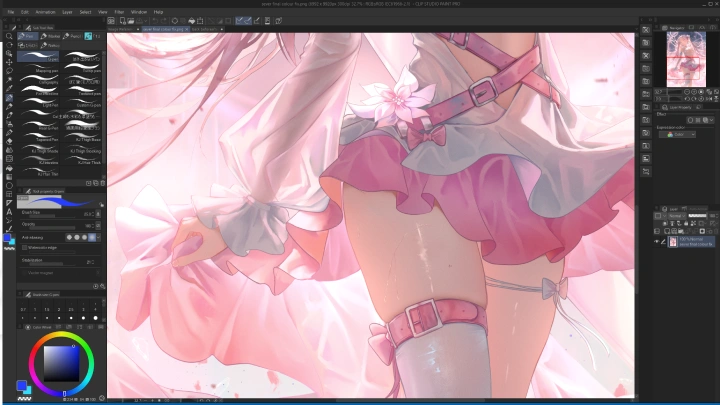Click the Fill icon in command bar

(x=191, y=21)
